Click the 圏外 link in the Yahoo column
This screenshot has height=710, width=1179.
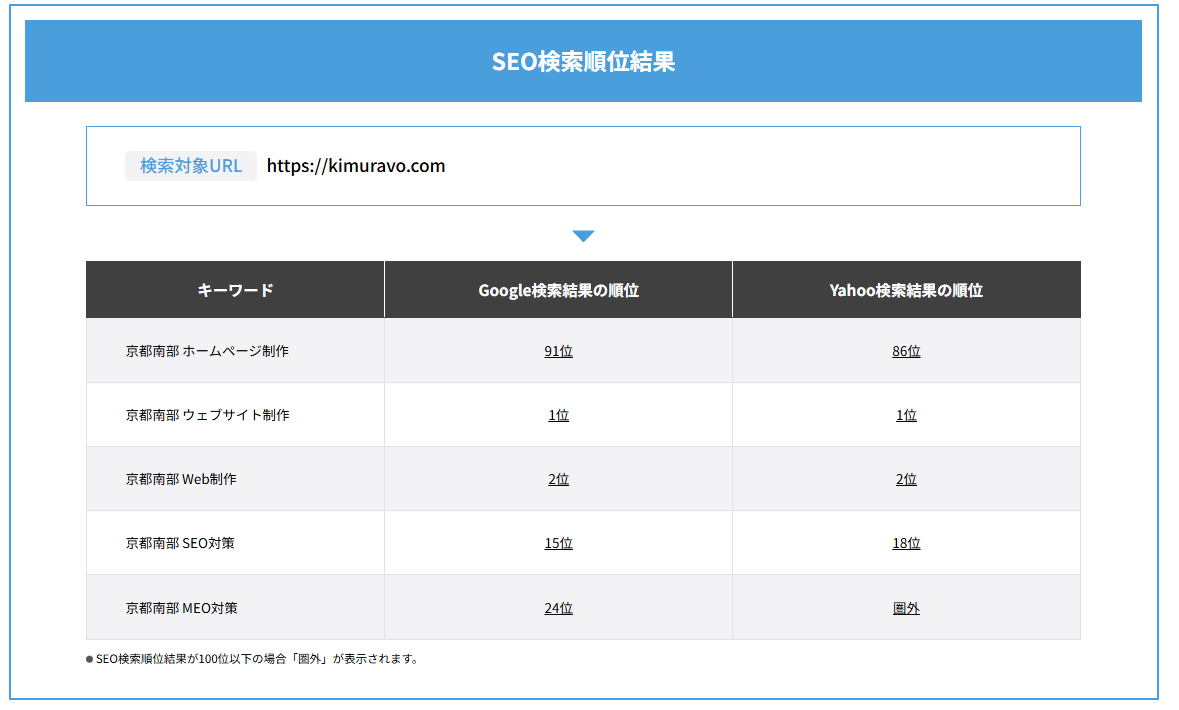906,606
